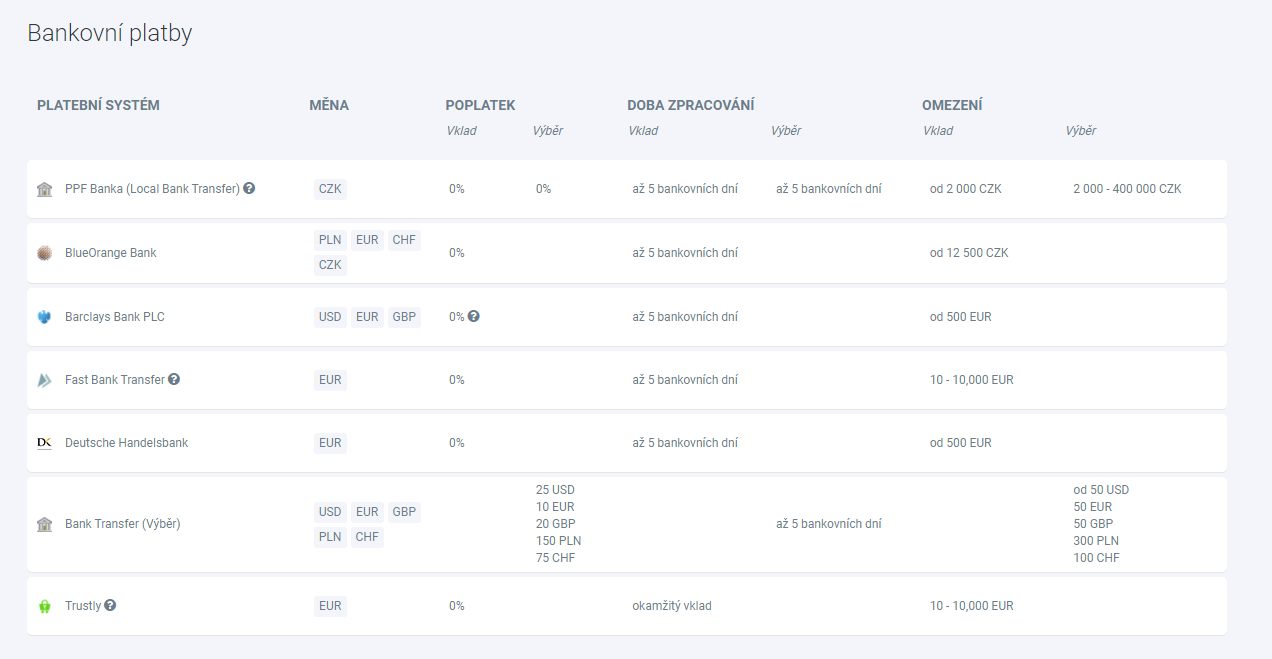
Task: Open the help icon beside Trustly
Action: (x=110, y=605)
